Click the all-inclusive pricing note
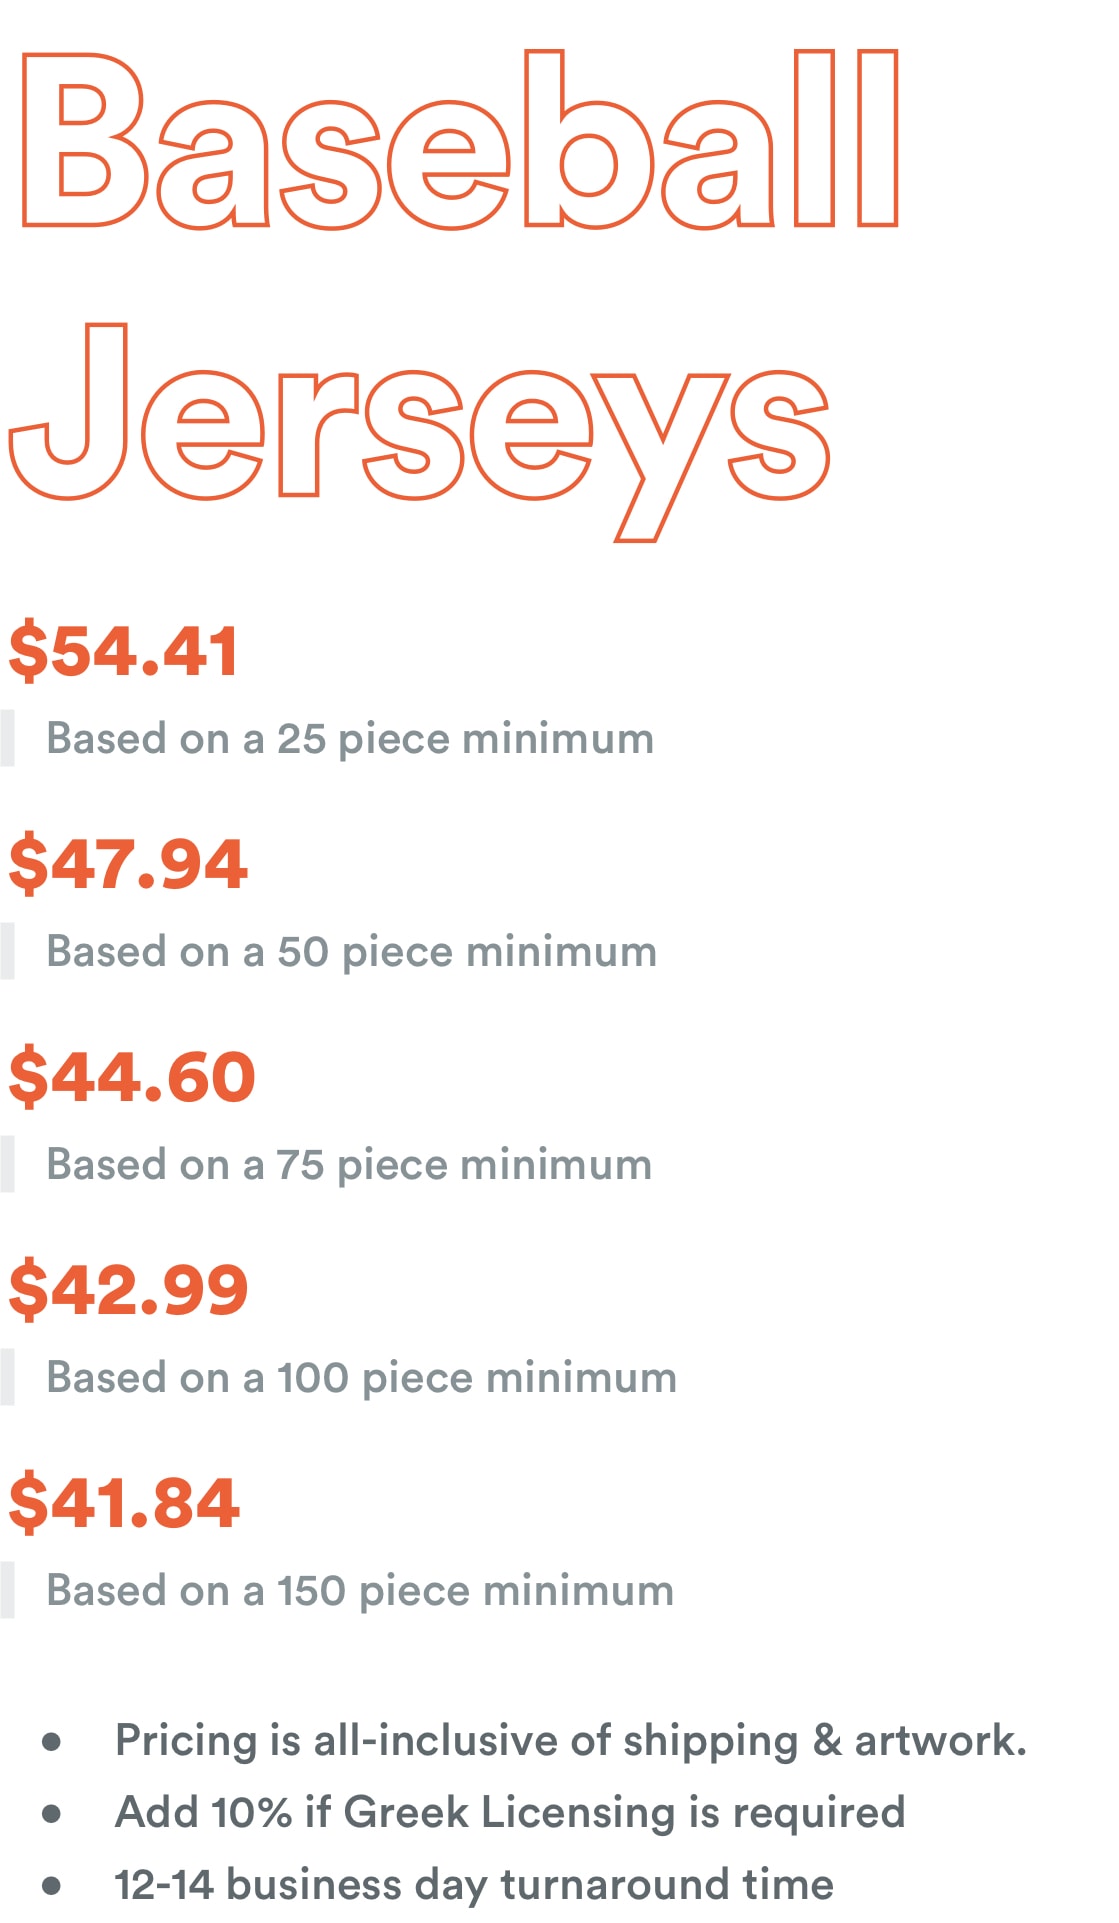Image resolution: width=1119 pixels, height=1923 pixels. click(x=571, y=1741)
